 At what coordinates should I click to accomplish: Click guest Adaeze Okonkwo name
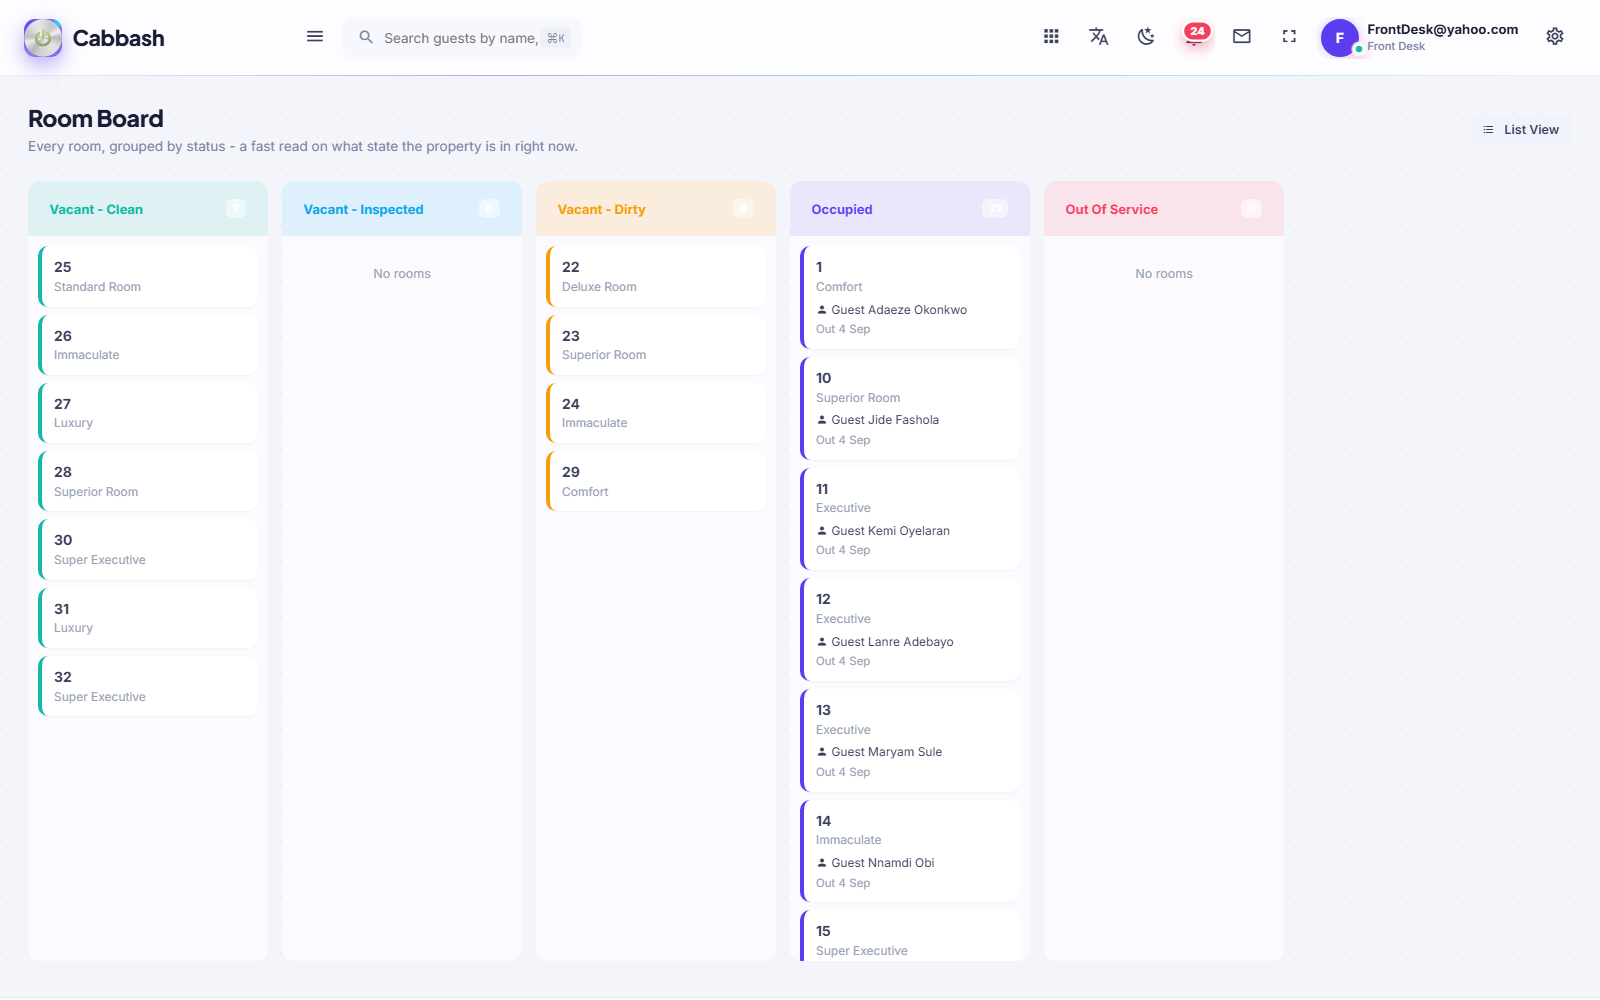click(899, 310)
